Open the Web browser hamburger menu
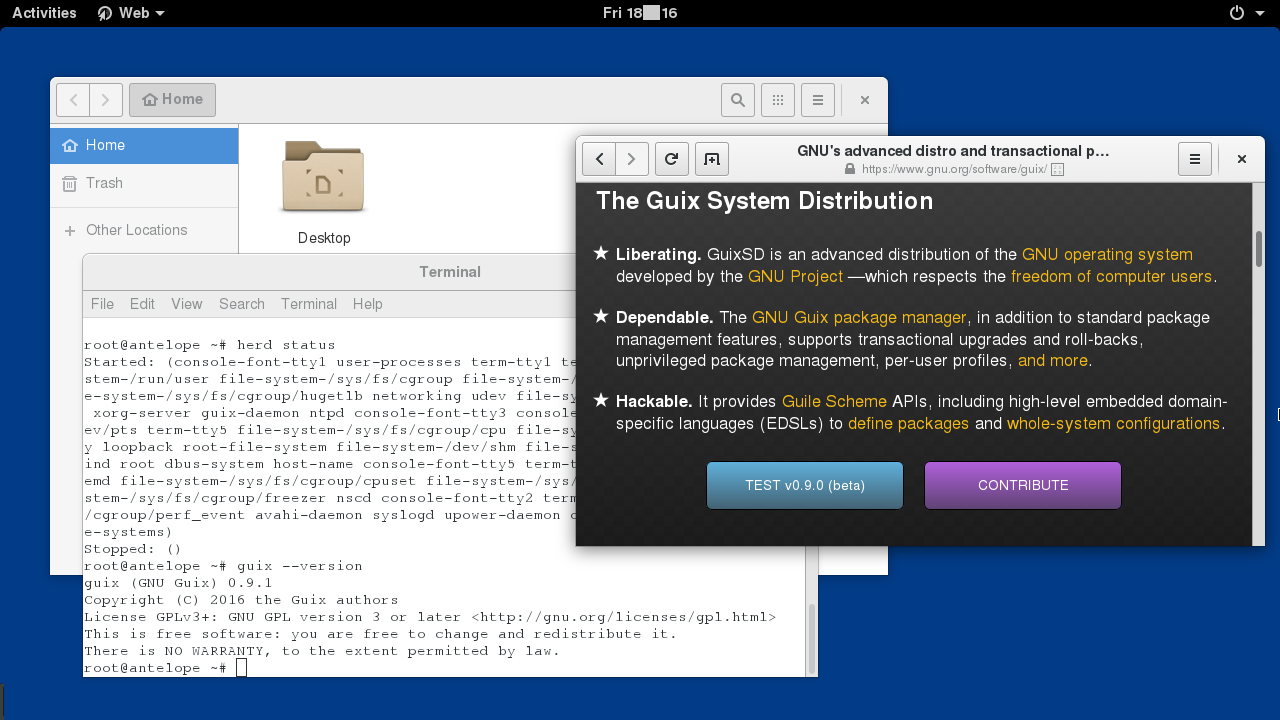Viewport: 1280px width, 720px height. [x=1195, y=159]
